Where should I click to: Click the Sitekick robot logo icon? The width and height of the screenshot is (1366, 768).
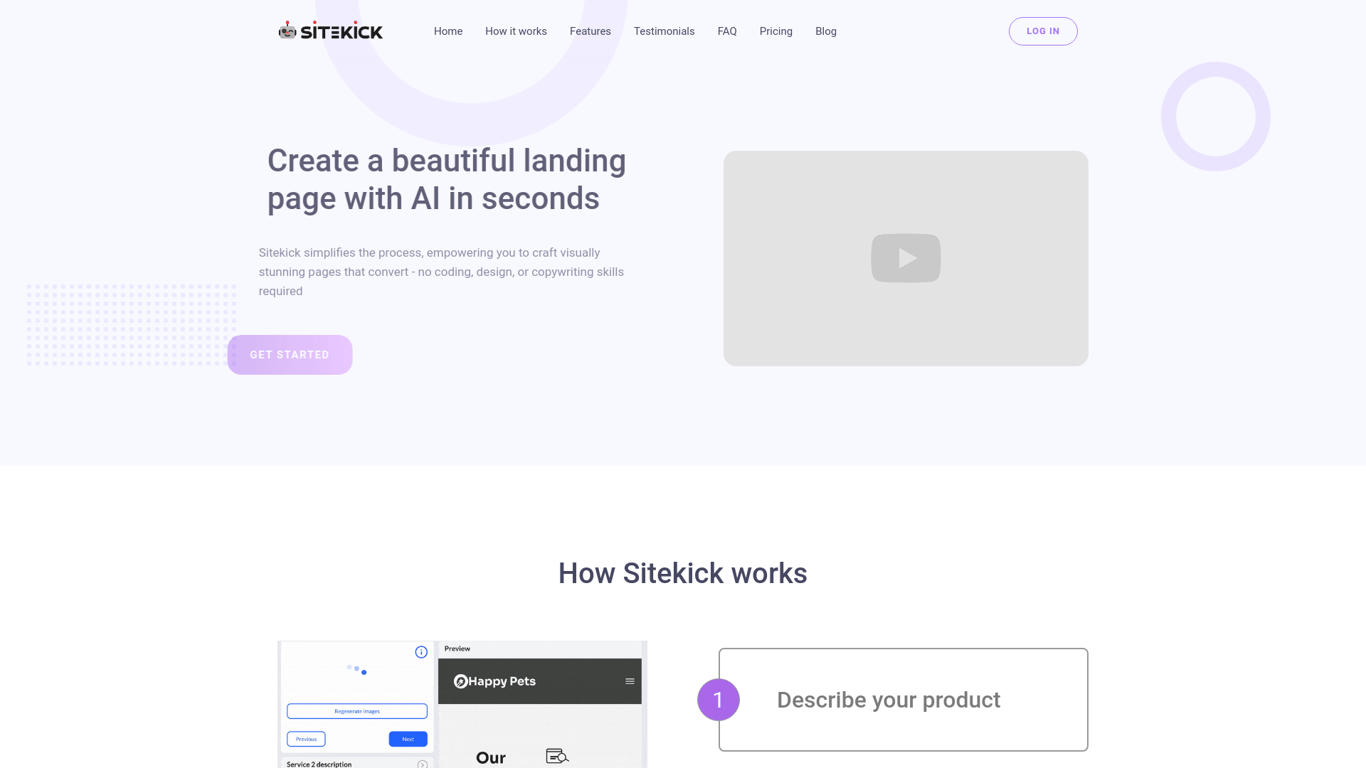point(288,31)
